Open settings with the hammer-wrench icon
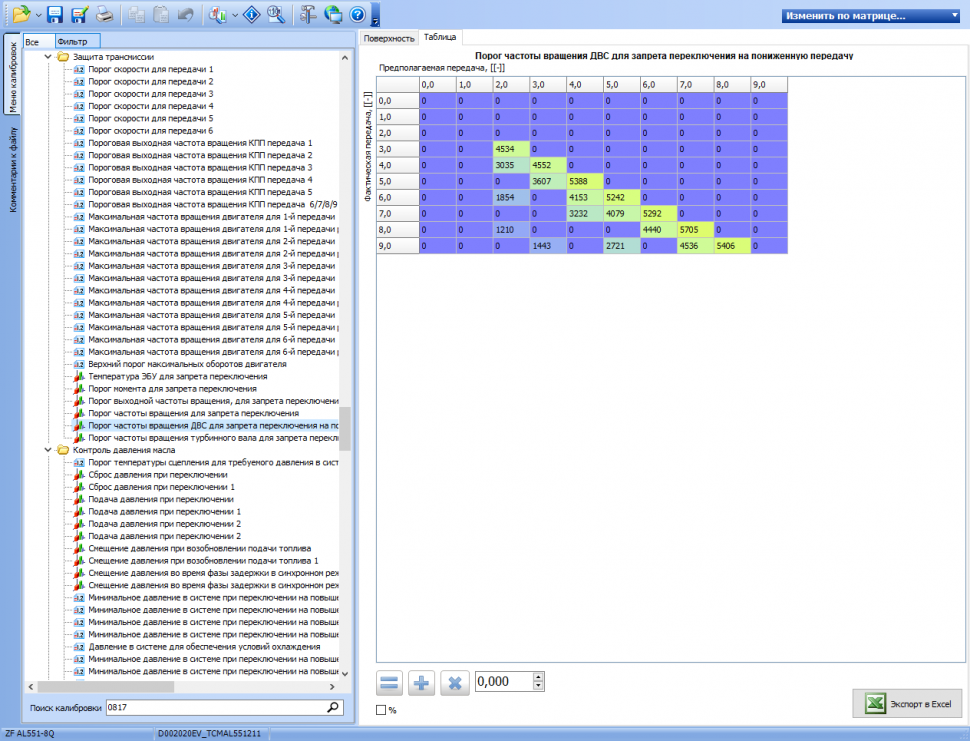 (308, 14)
